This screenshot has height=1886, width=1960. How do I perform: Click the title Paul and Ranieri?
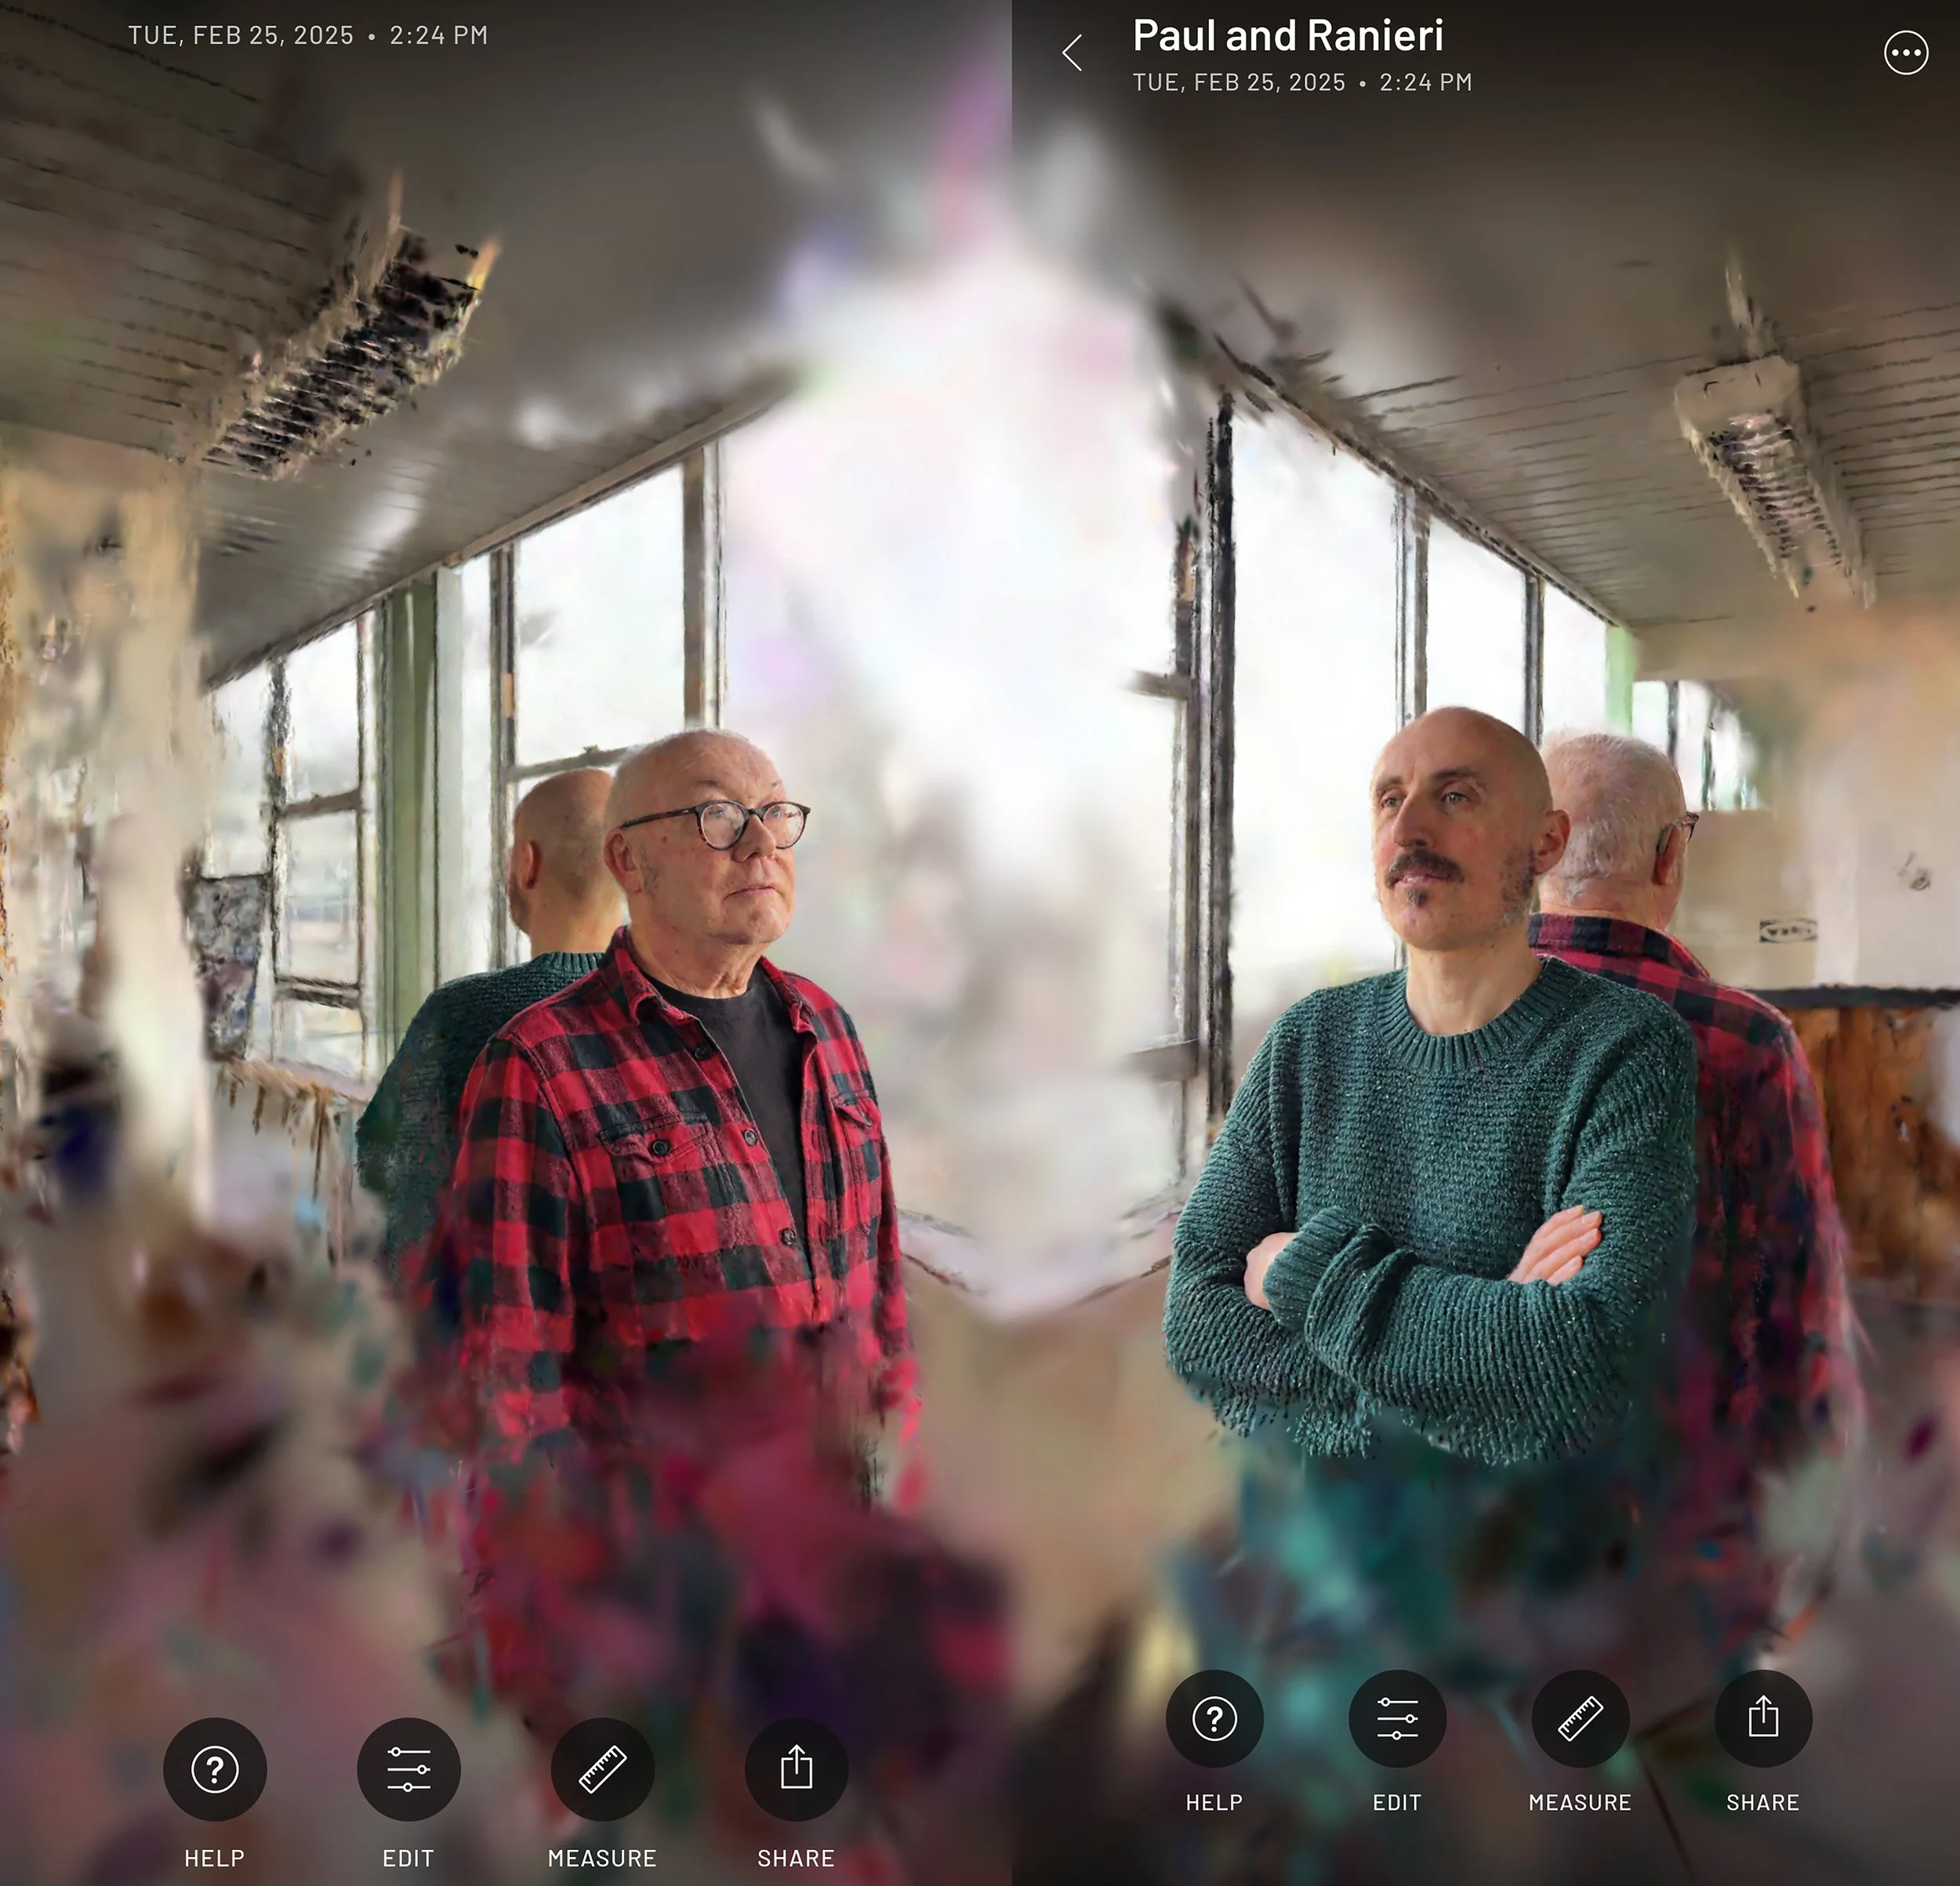coord(1287,36)
